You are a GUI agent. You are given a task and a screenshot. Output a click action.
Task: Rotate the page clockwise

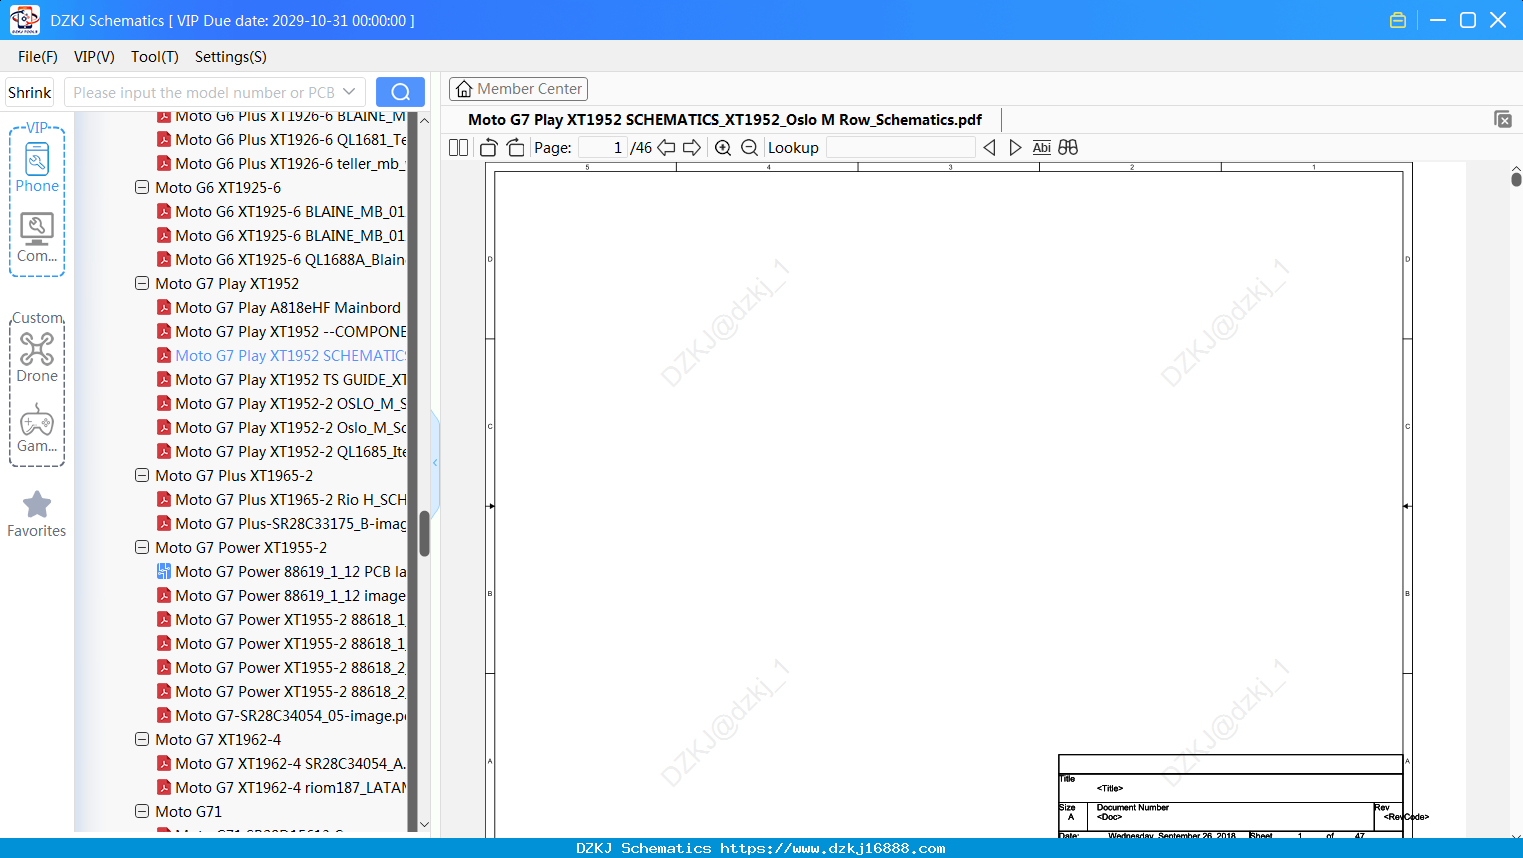tap(516, 148)
